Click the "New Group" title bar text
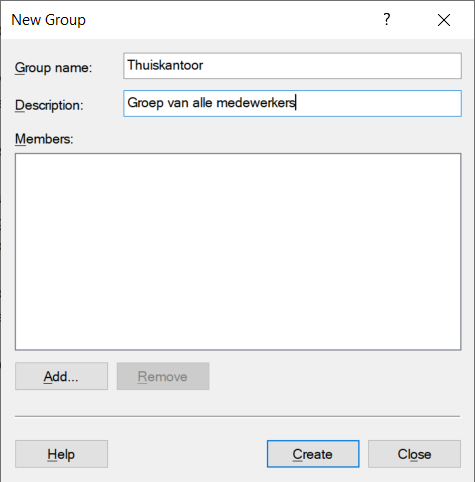This screenshot has width=475, height=482. (x=48, y=20)
